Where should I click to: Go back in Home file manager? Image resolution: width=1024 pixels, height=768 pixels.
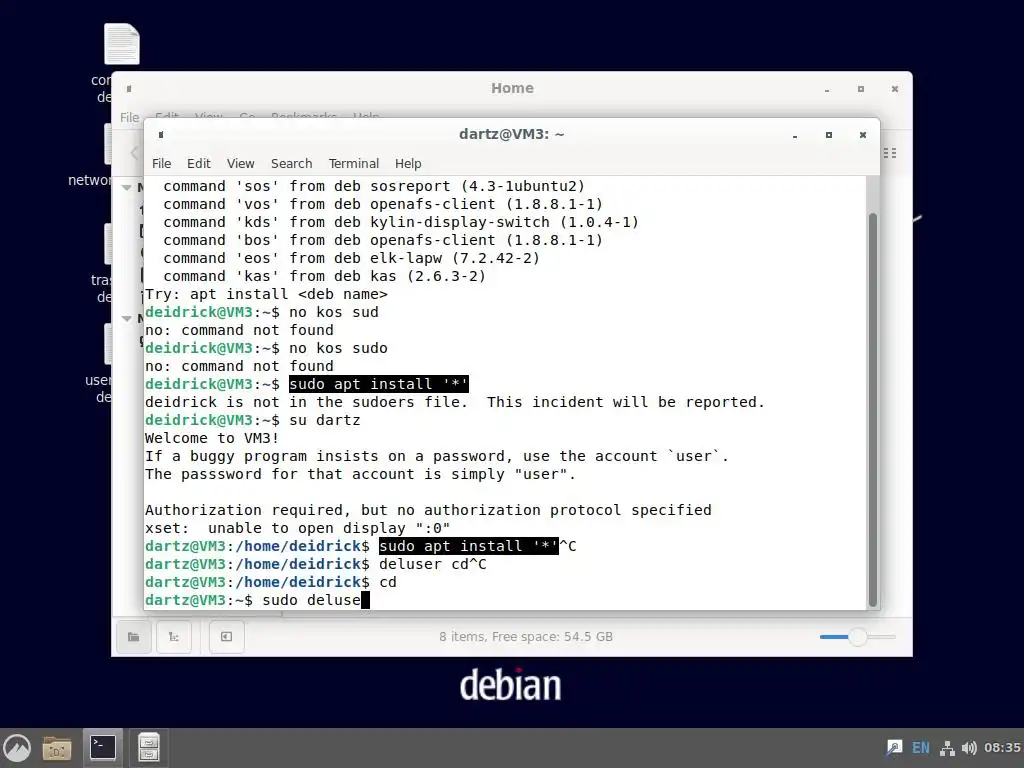click(x=134, y=153)
